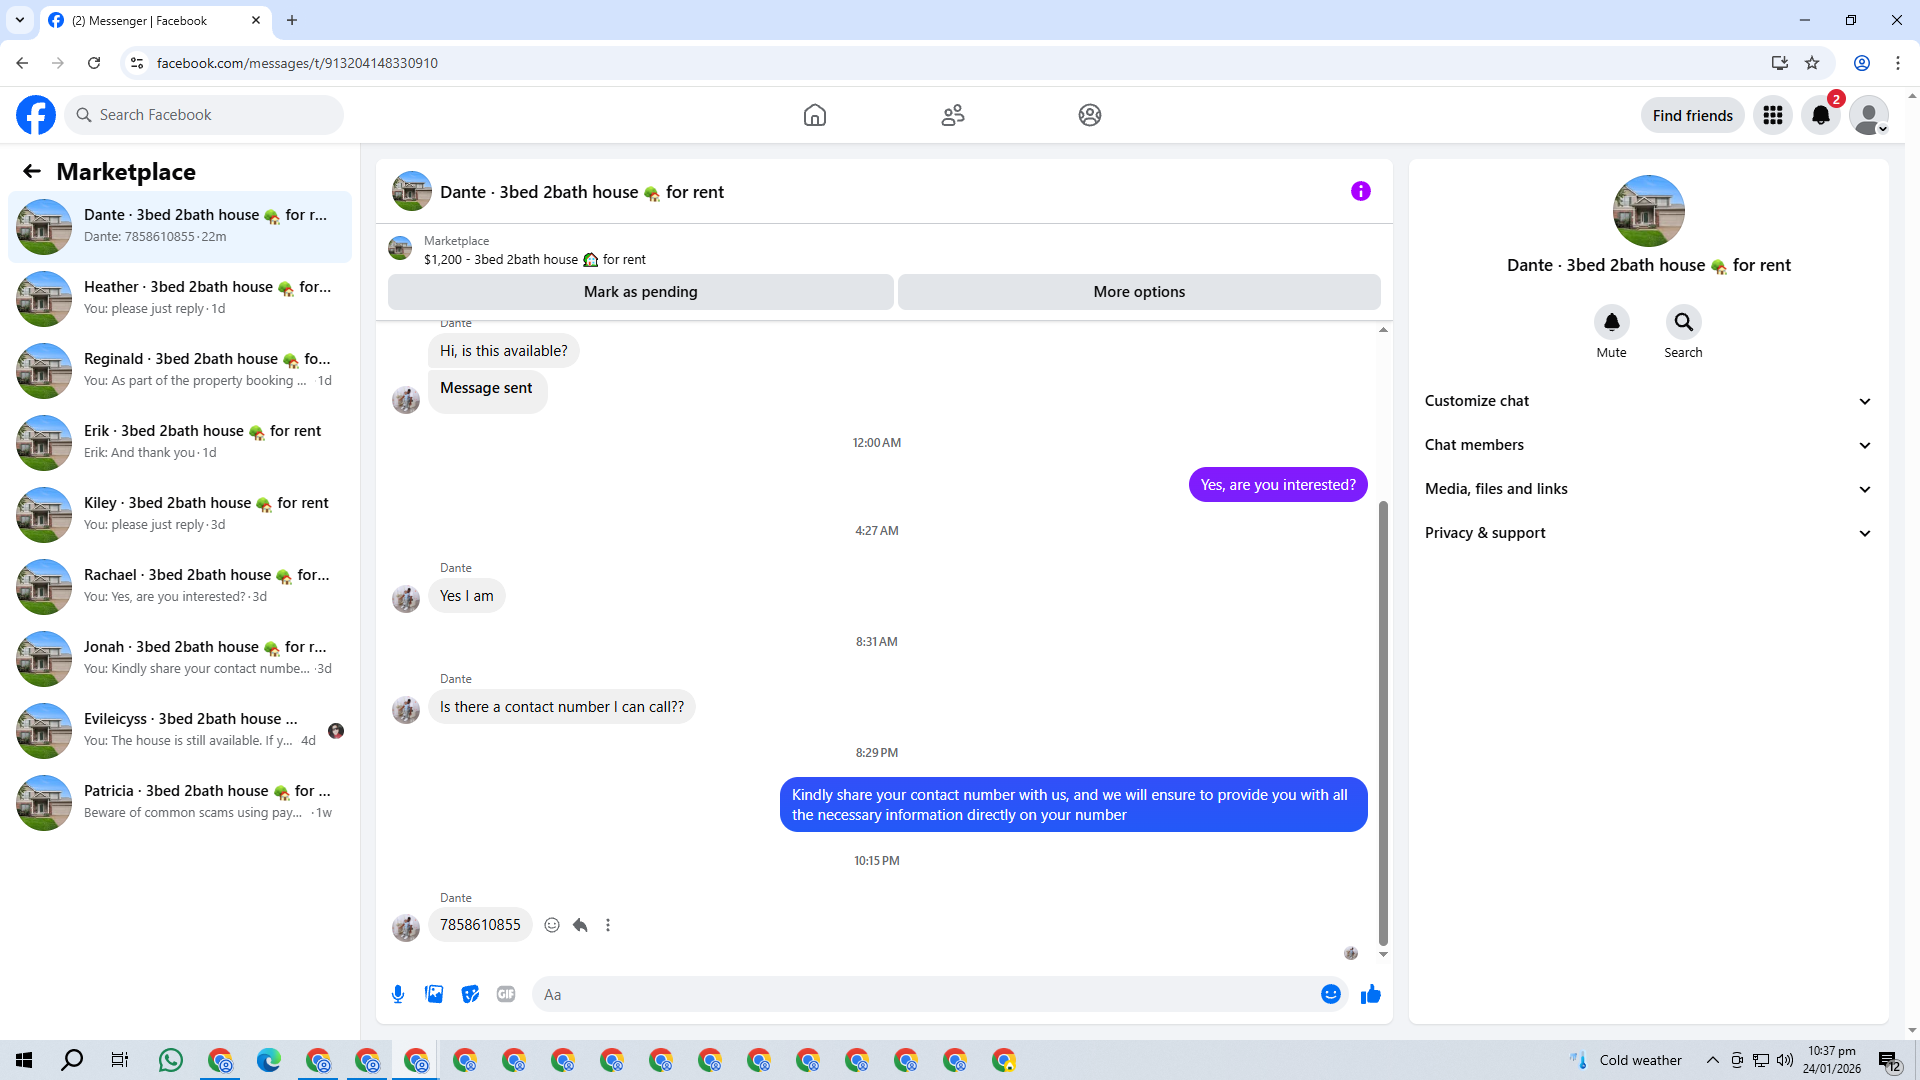The width and height of the screenshot is (1920, 1080).
Task: Choose a sticker icon in composer
Action: point(470,994)
